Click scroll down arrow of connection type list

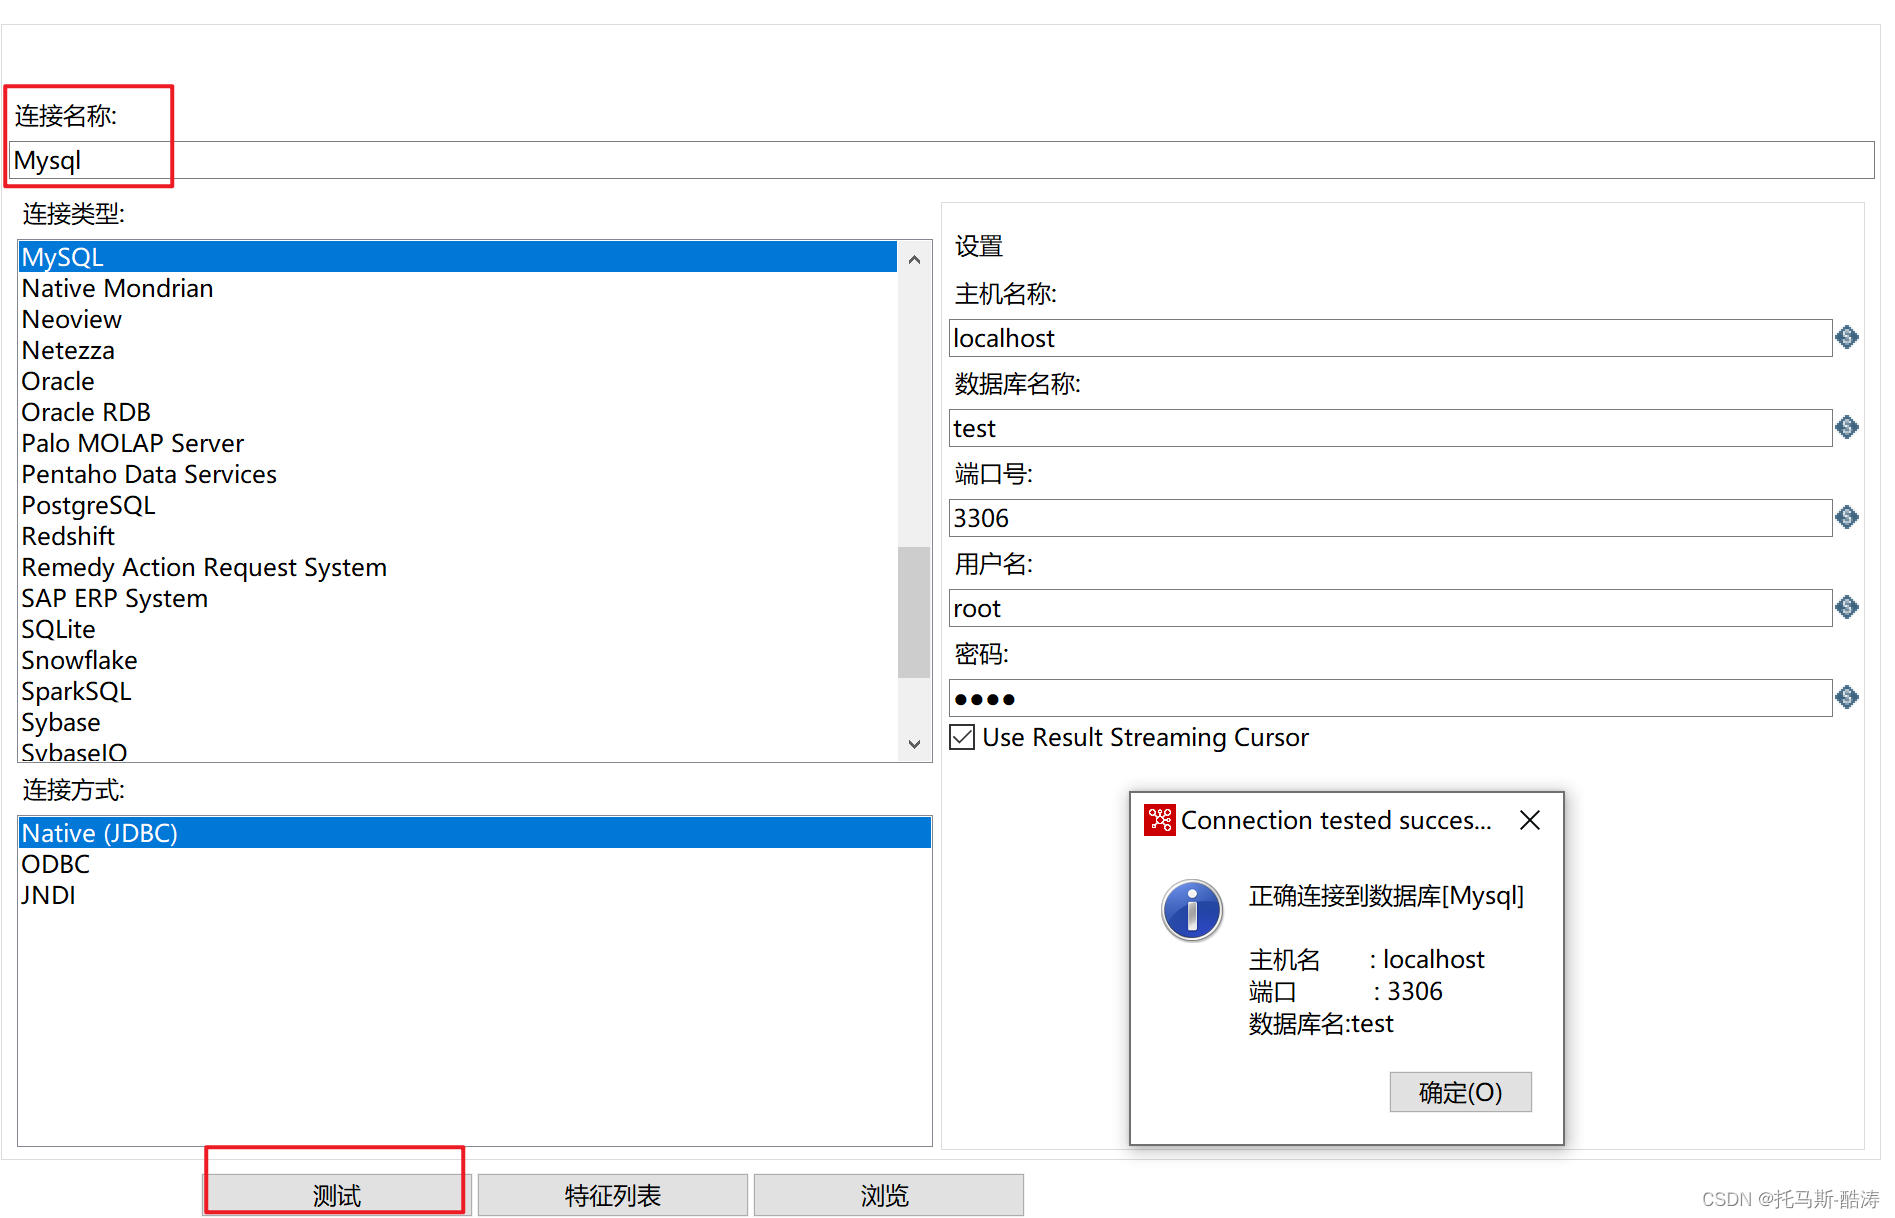[914, 744]
